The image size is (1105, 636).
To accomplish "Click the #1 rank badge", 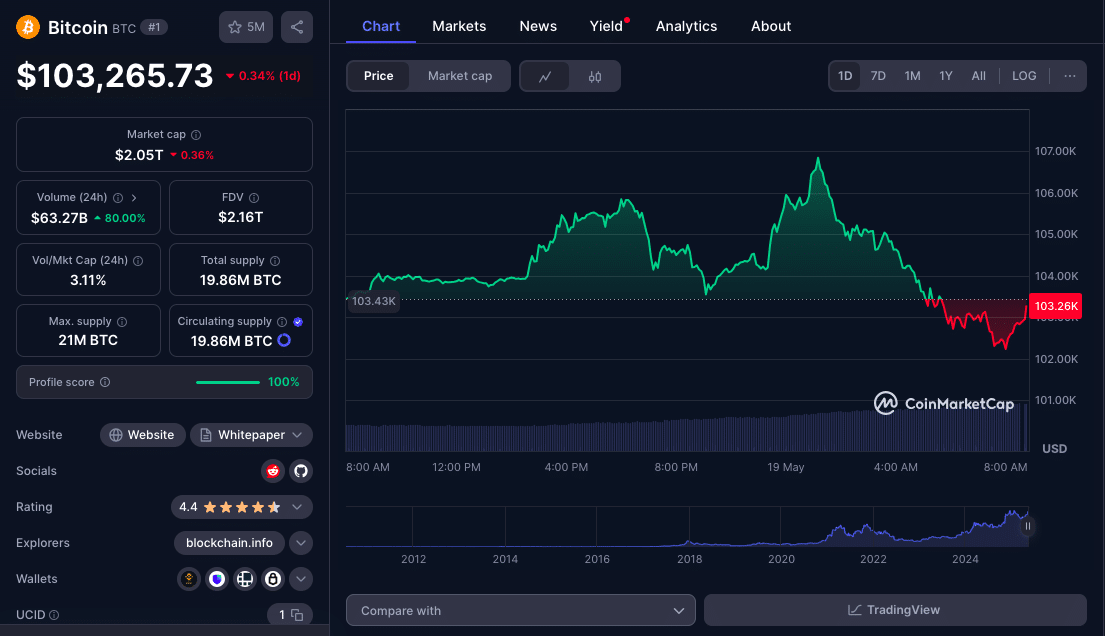I will (154, 27).
